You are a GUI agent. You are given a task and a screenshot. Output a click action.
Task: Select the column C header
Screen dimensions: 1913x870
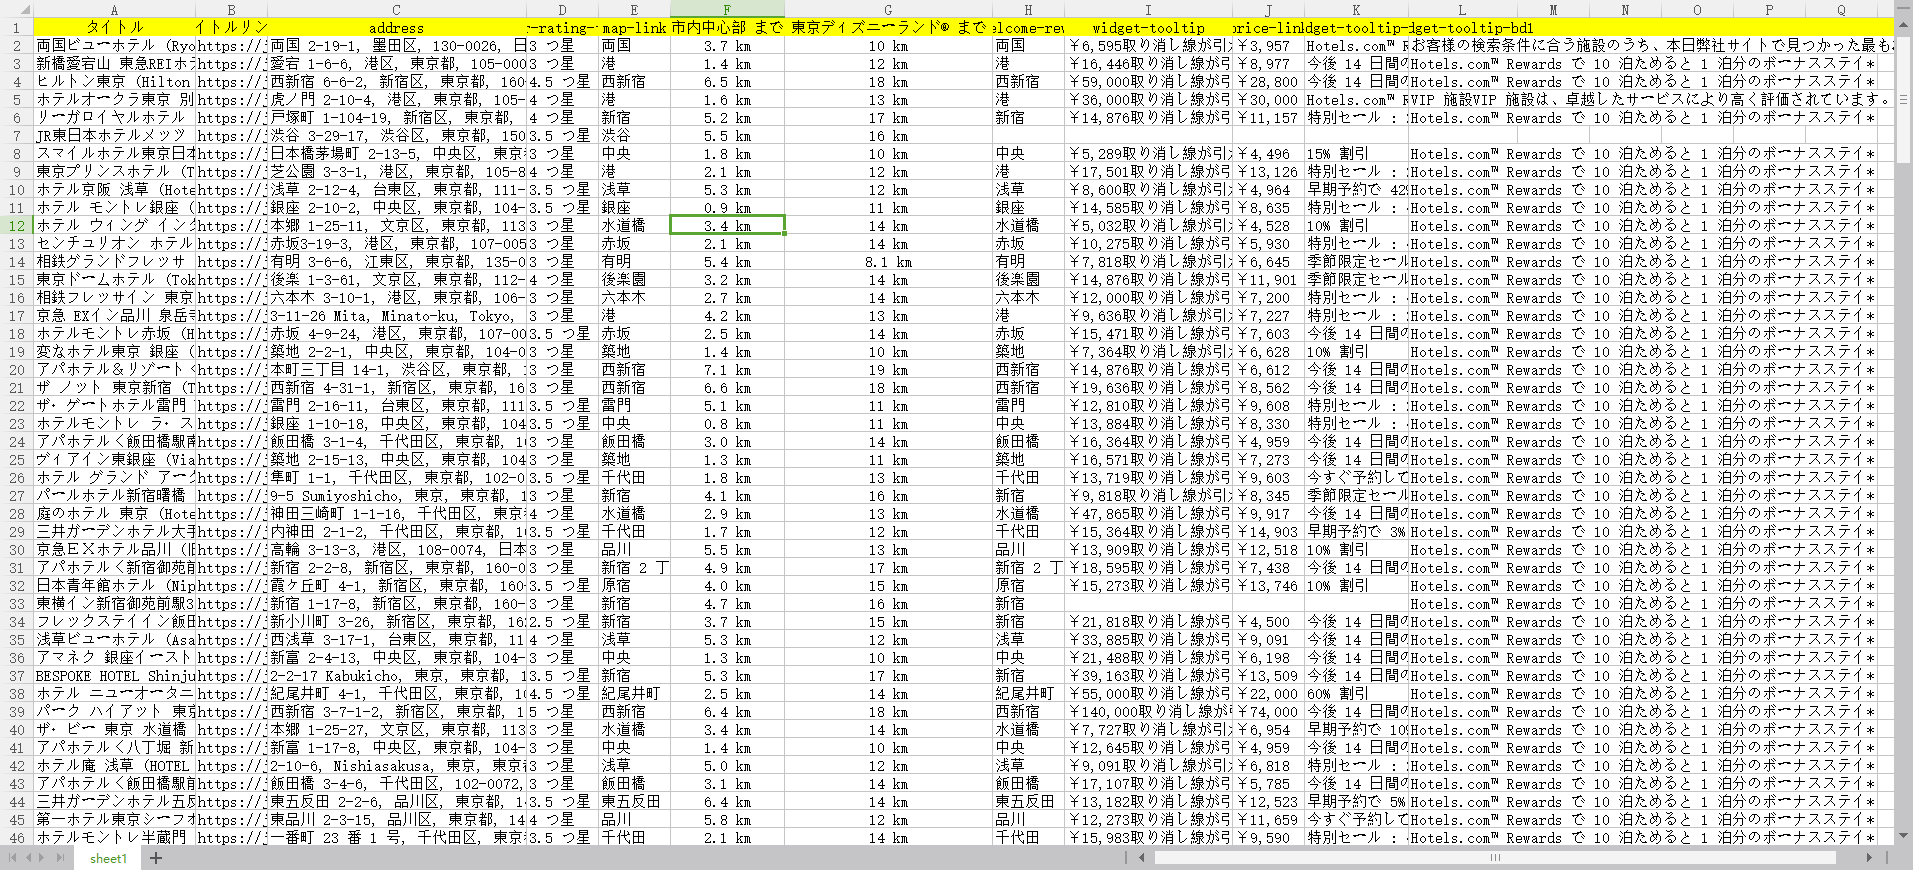(x=396, y=10)
